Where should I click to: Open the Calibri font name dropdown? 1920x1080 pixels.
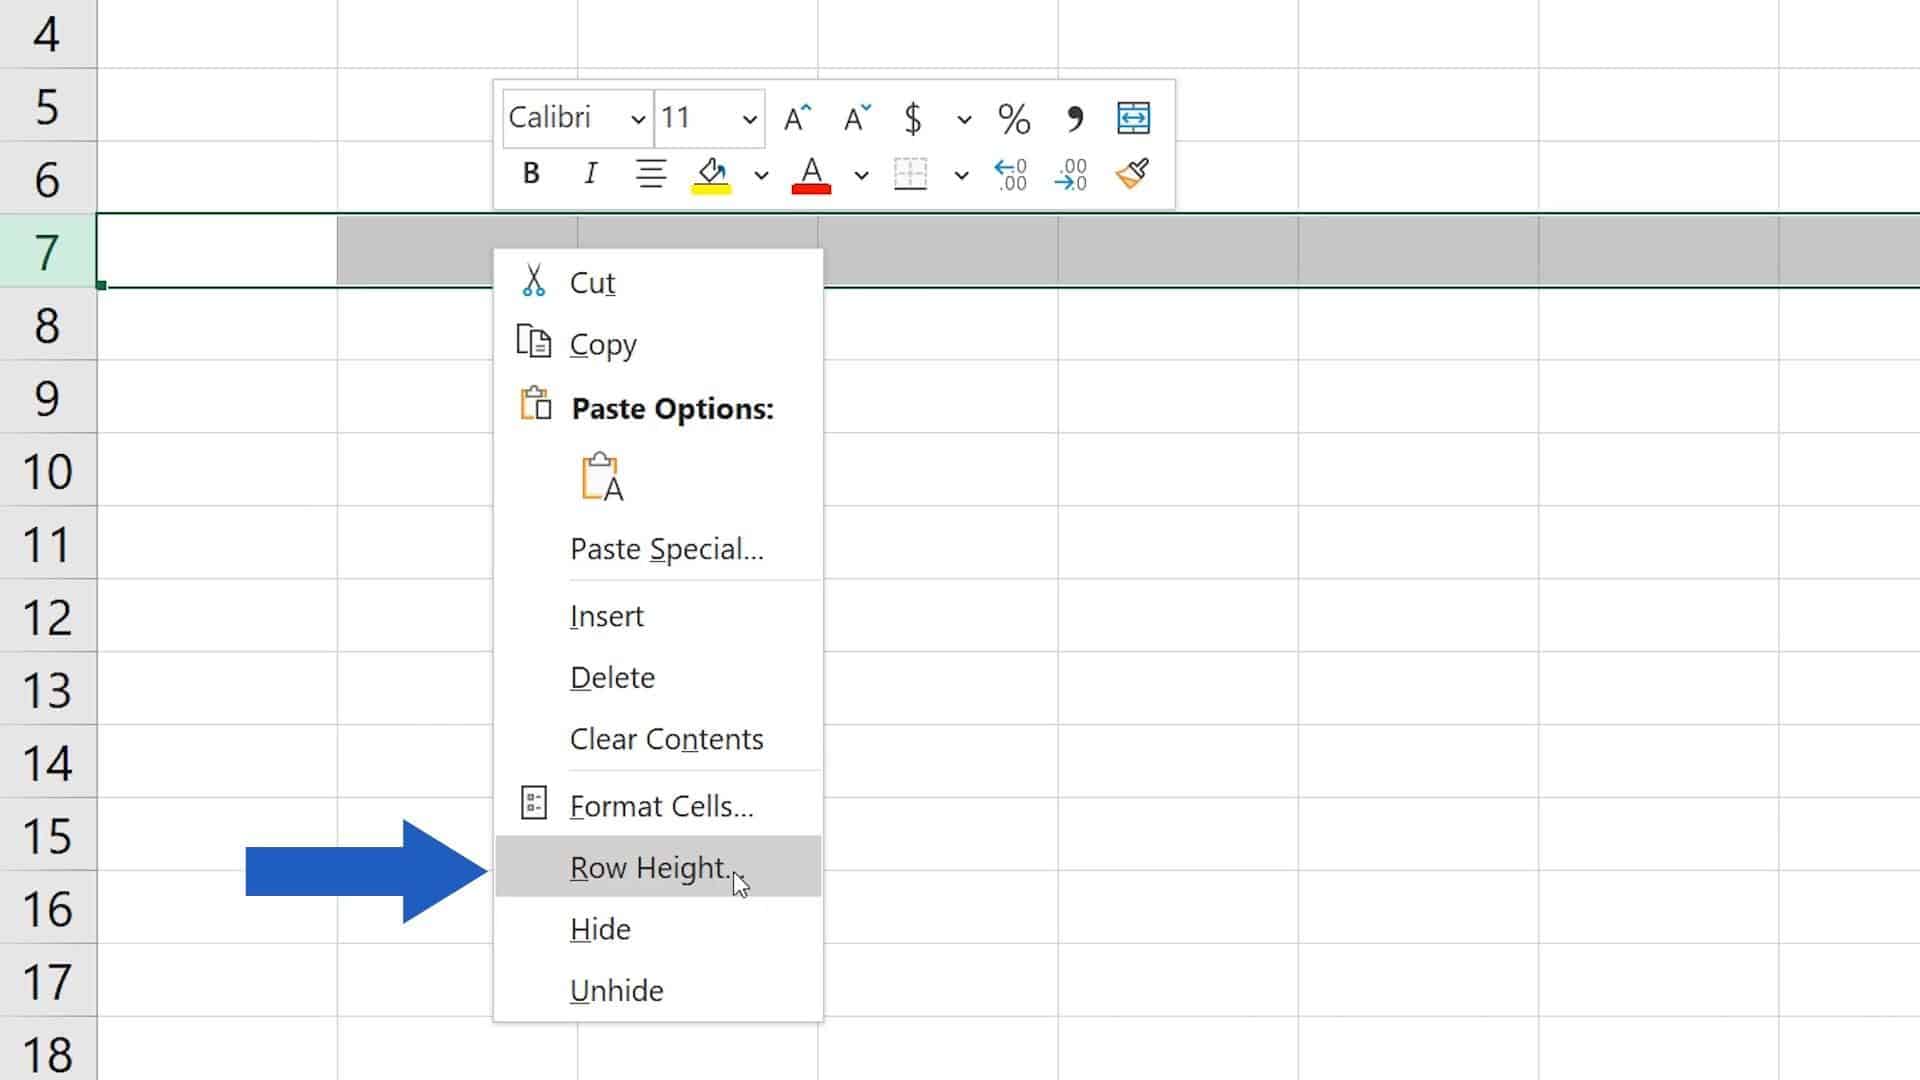coord(638,117)
